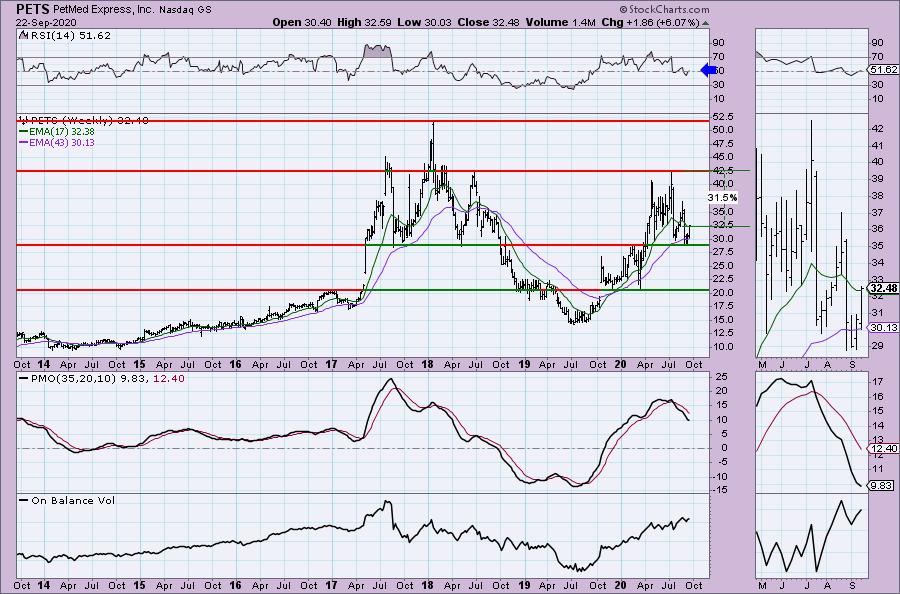Click the 12.5 price axis label

[x=723, y=333]
